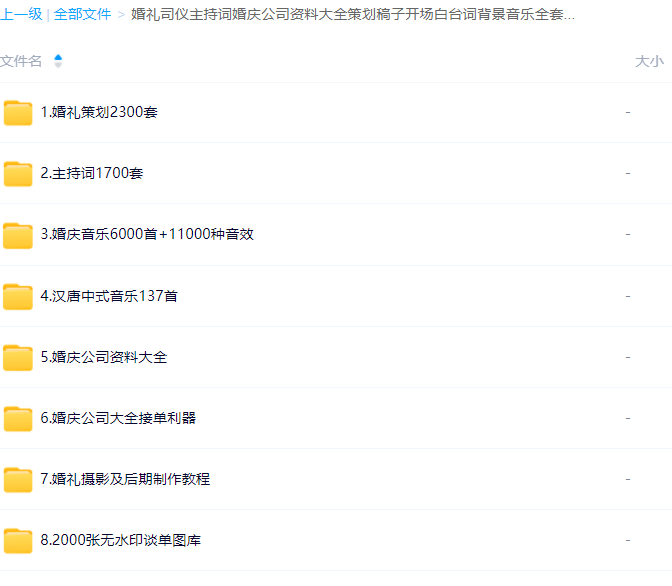
Task: Click current folder path text in breadcrumb
Action: point(353,15)
